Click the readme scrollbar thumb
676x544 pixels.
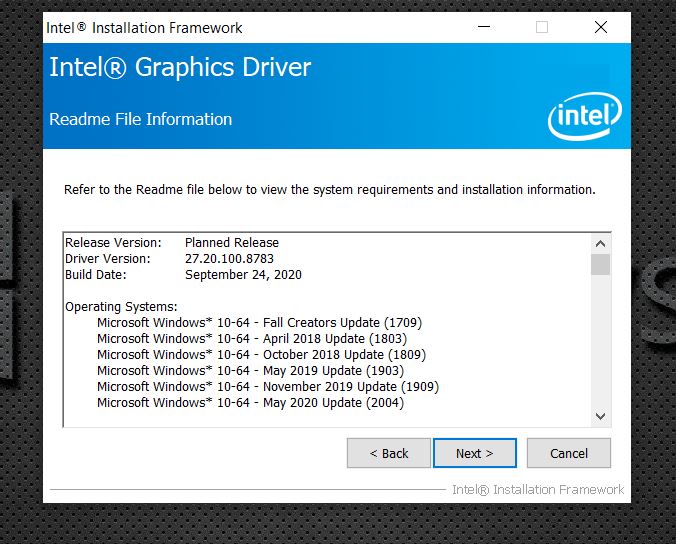(x=600, y=264)
